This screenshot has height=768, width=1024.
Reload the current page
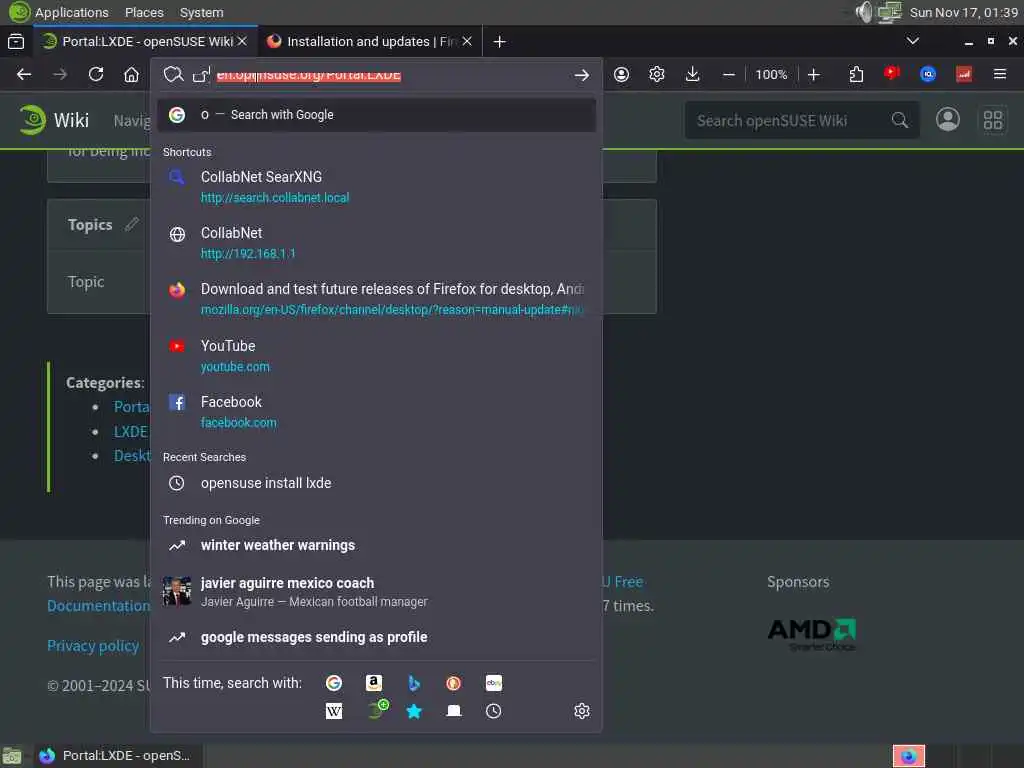[96, 74]
